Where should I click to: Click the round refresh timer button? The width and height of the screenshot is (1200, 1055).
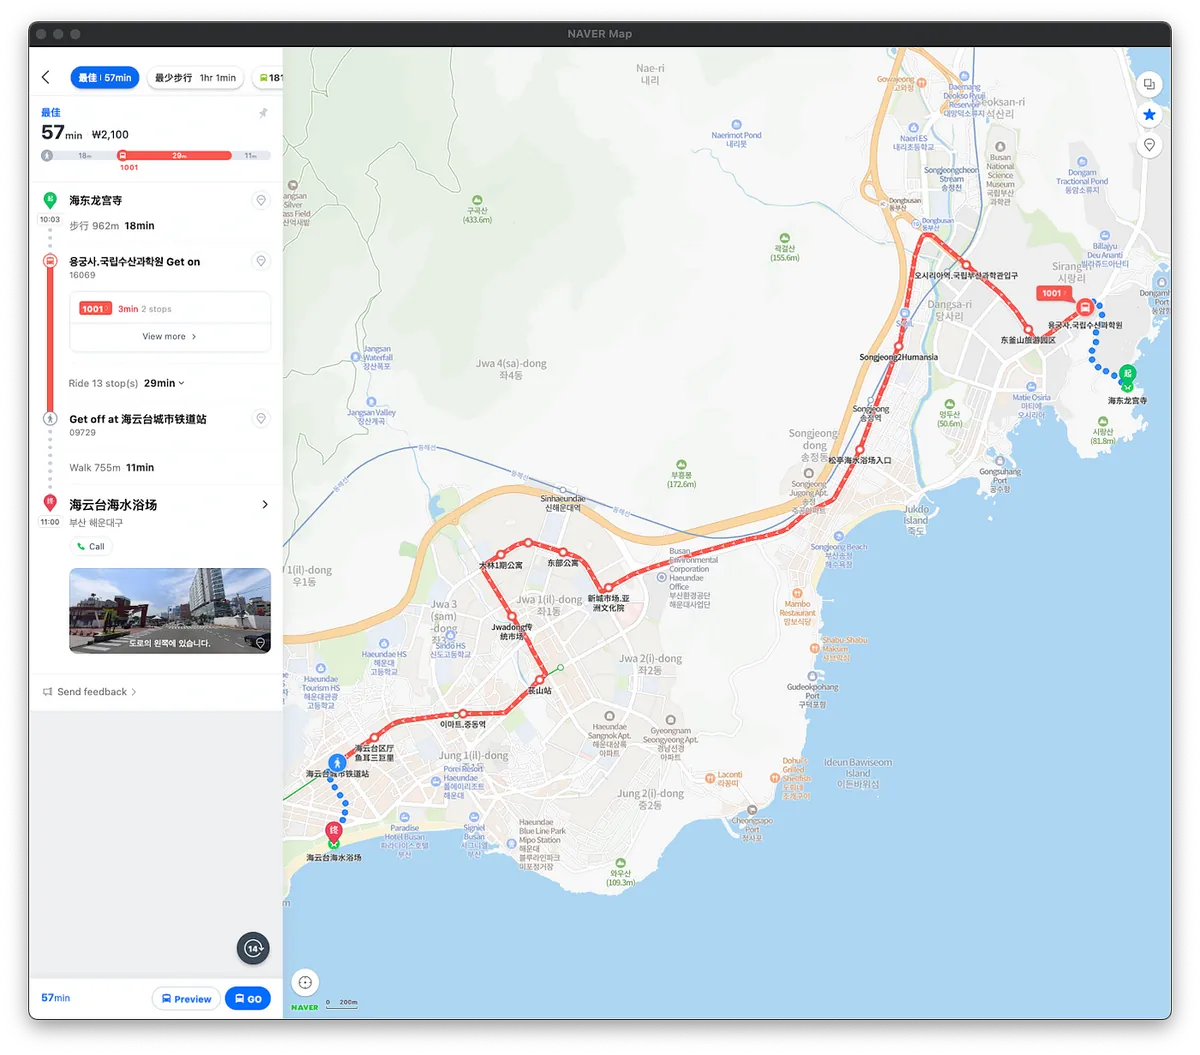[253, 948]
